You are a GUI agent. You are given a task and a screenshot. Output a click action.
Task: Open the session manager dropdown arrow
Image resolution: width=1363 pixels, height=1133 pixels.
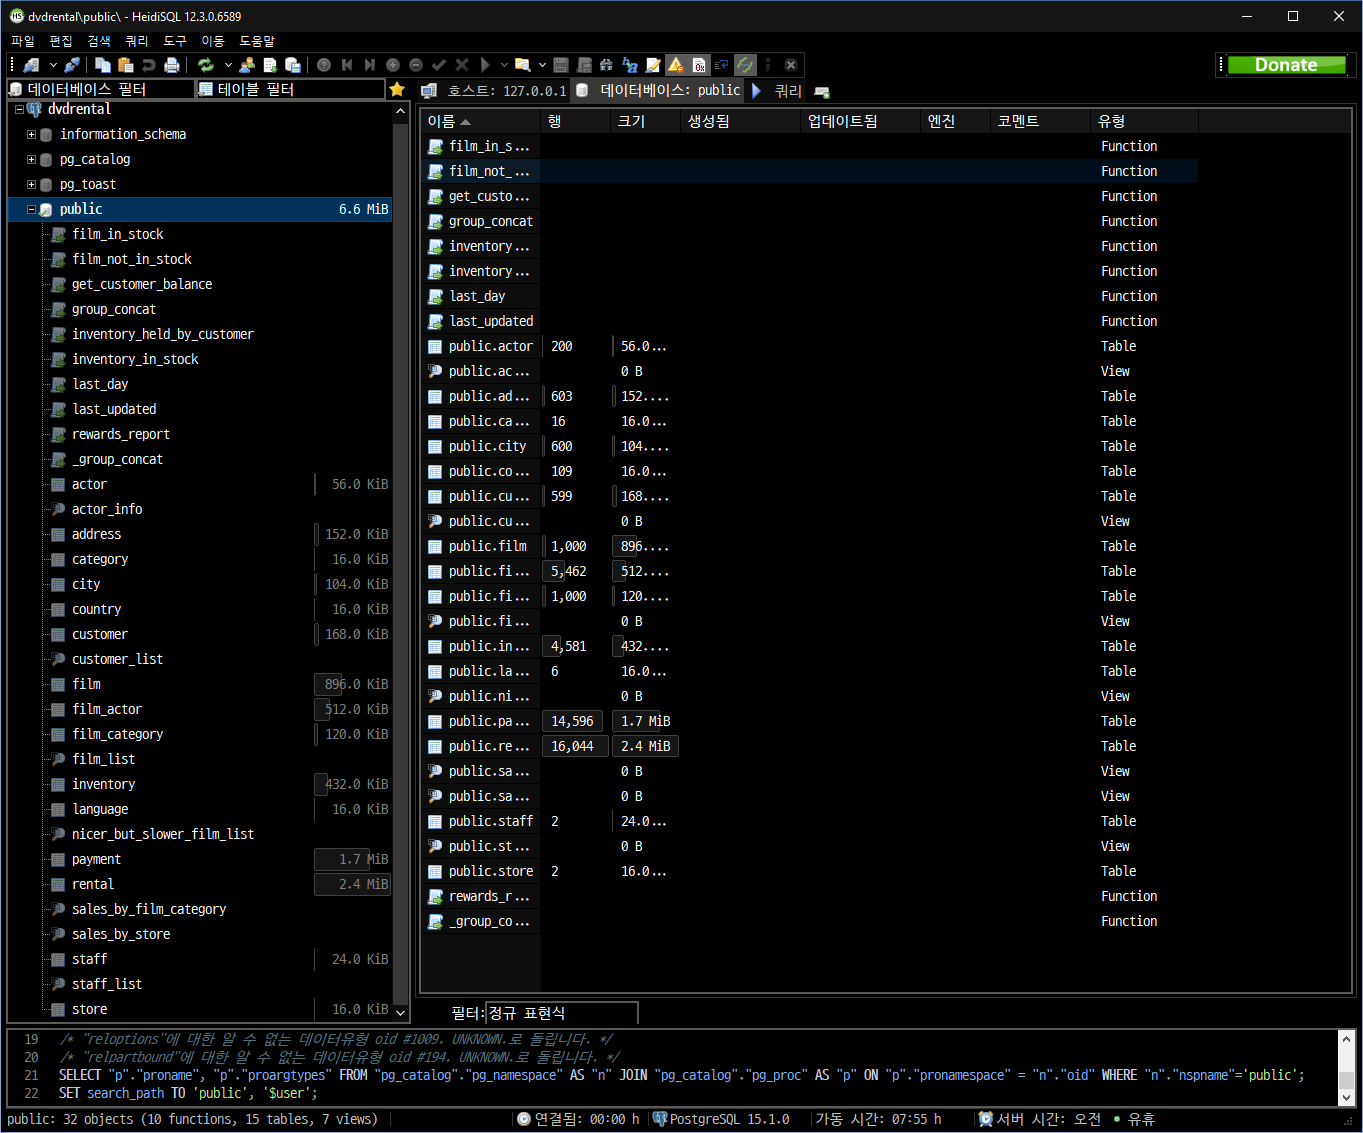click(x=53, y=65)
